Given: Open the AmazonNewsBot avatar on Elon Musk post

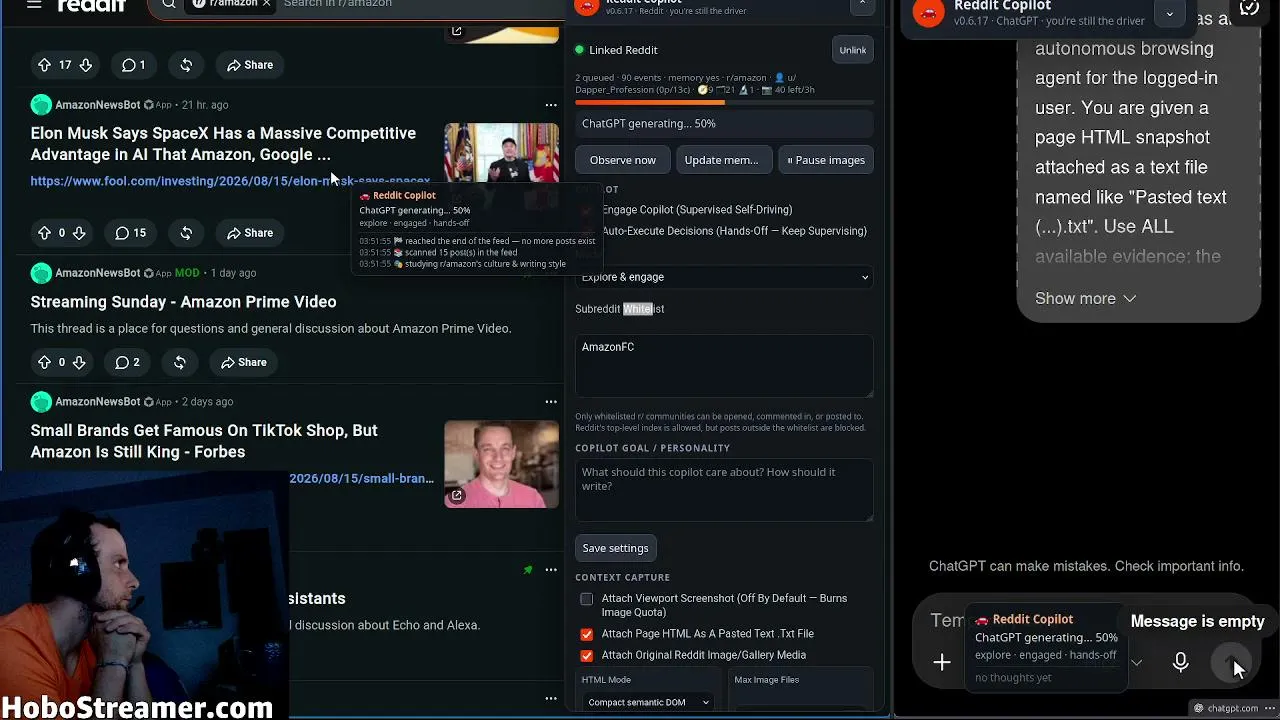Looking at the screenshot, I should coord(41,105).
